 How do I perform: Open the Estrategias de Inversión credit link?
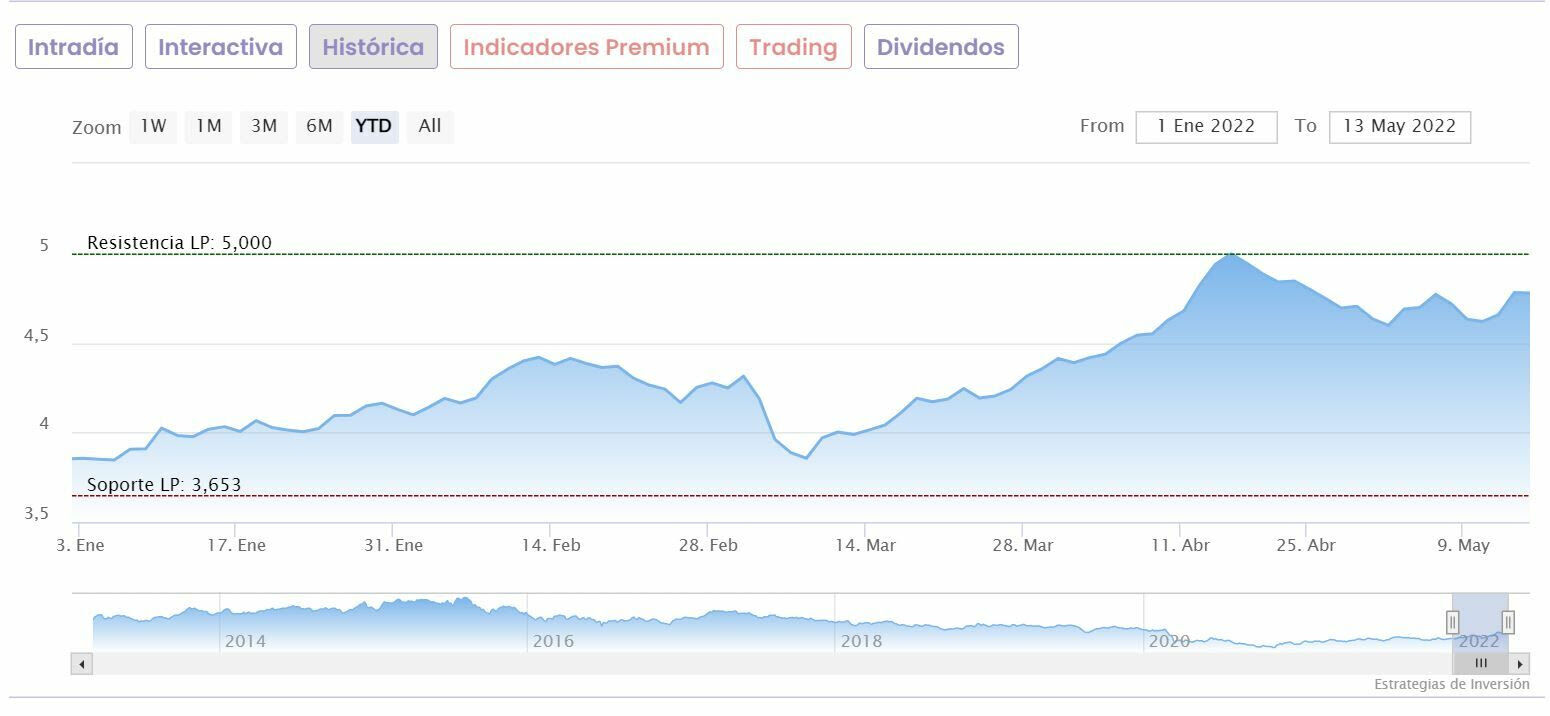(1451, 685)
